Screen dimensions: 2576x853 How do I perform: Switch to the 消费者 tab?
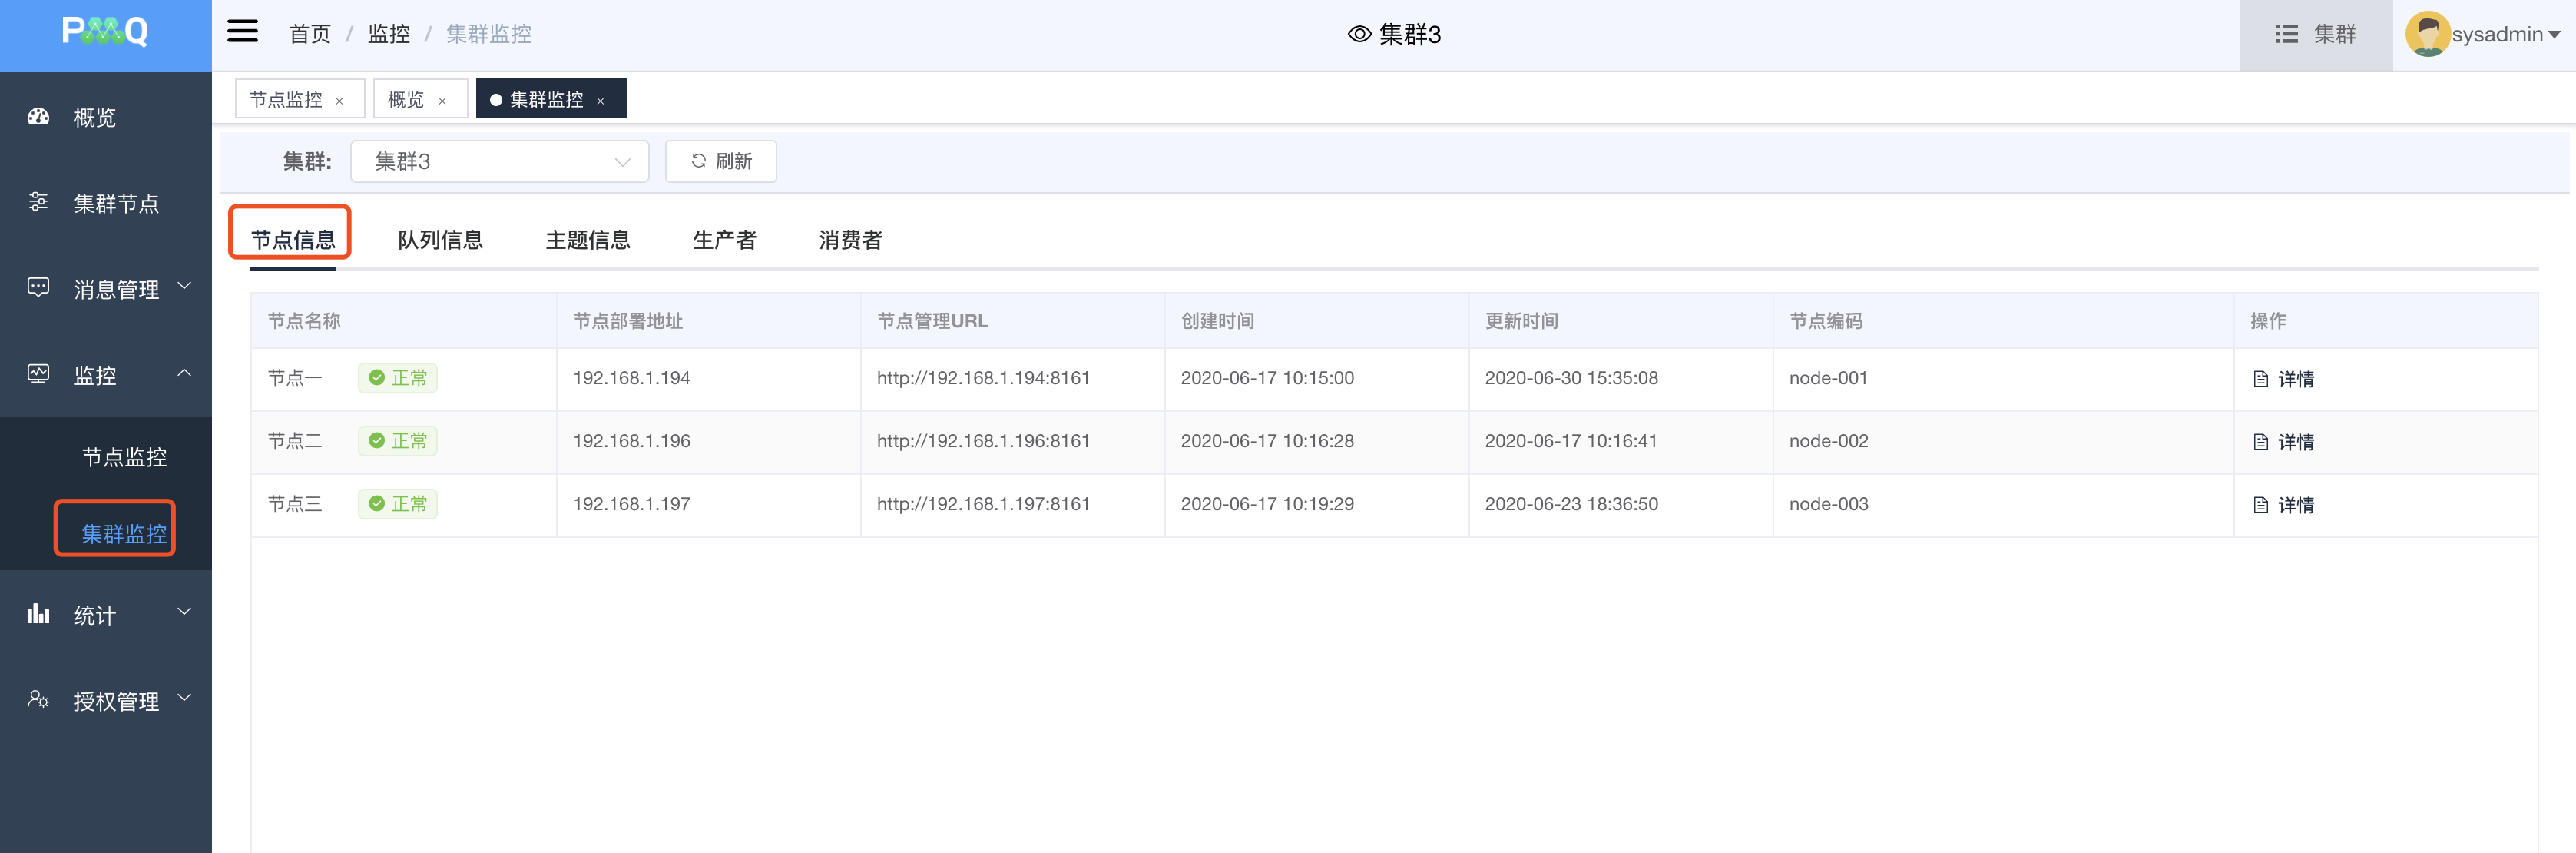click(850, 240)
